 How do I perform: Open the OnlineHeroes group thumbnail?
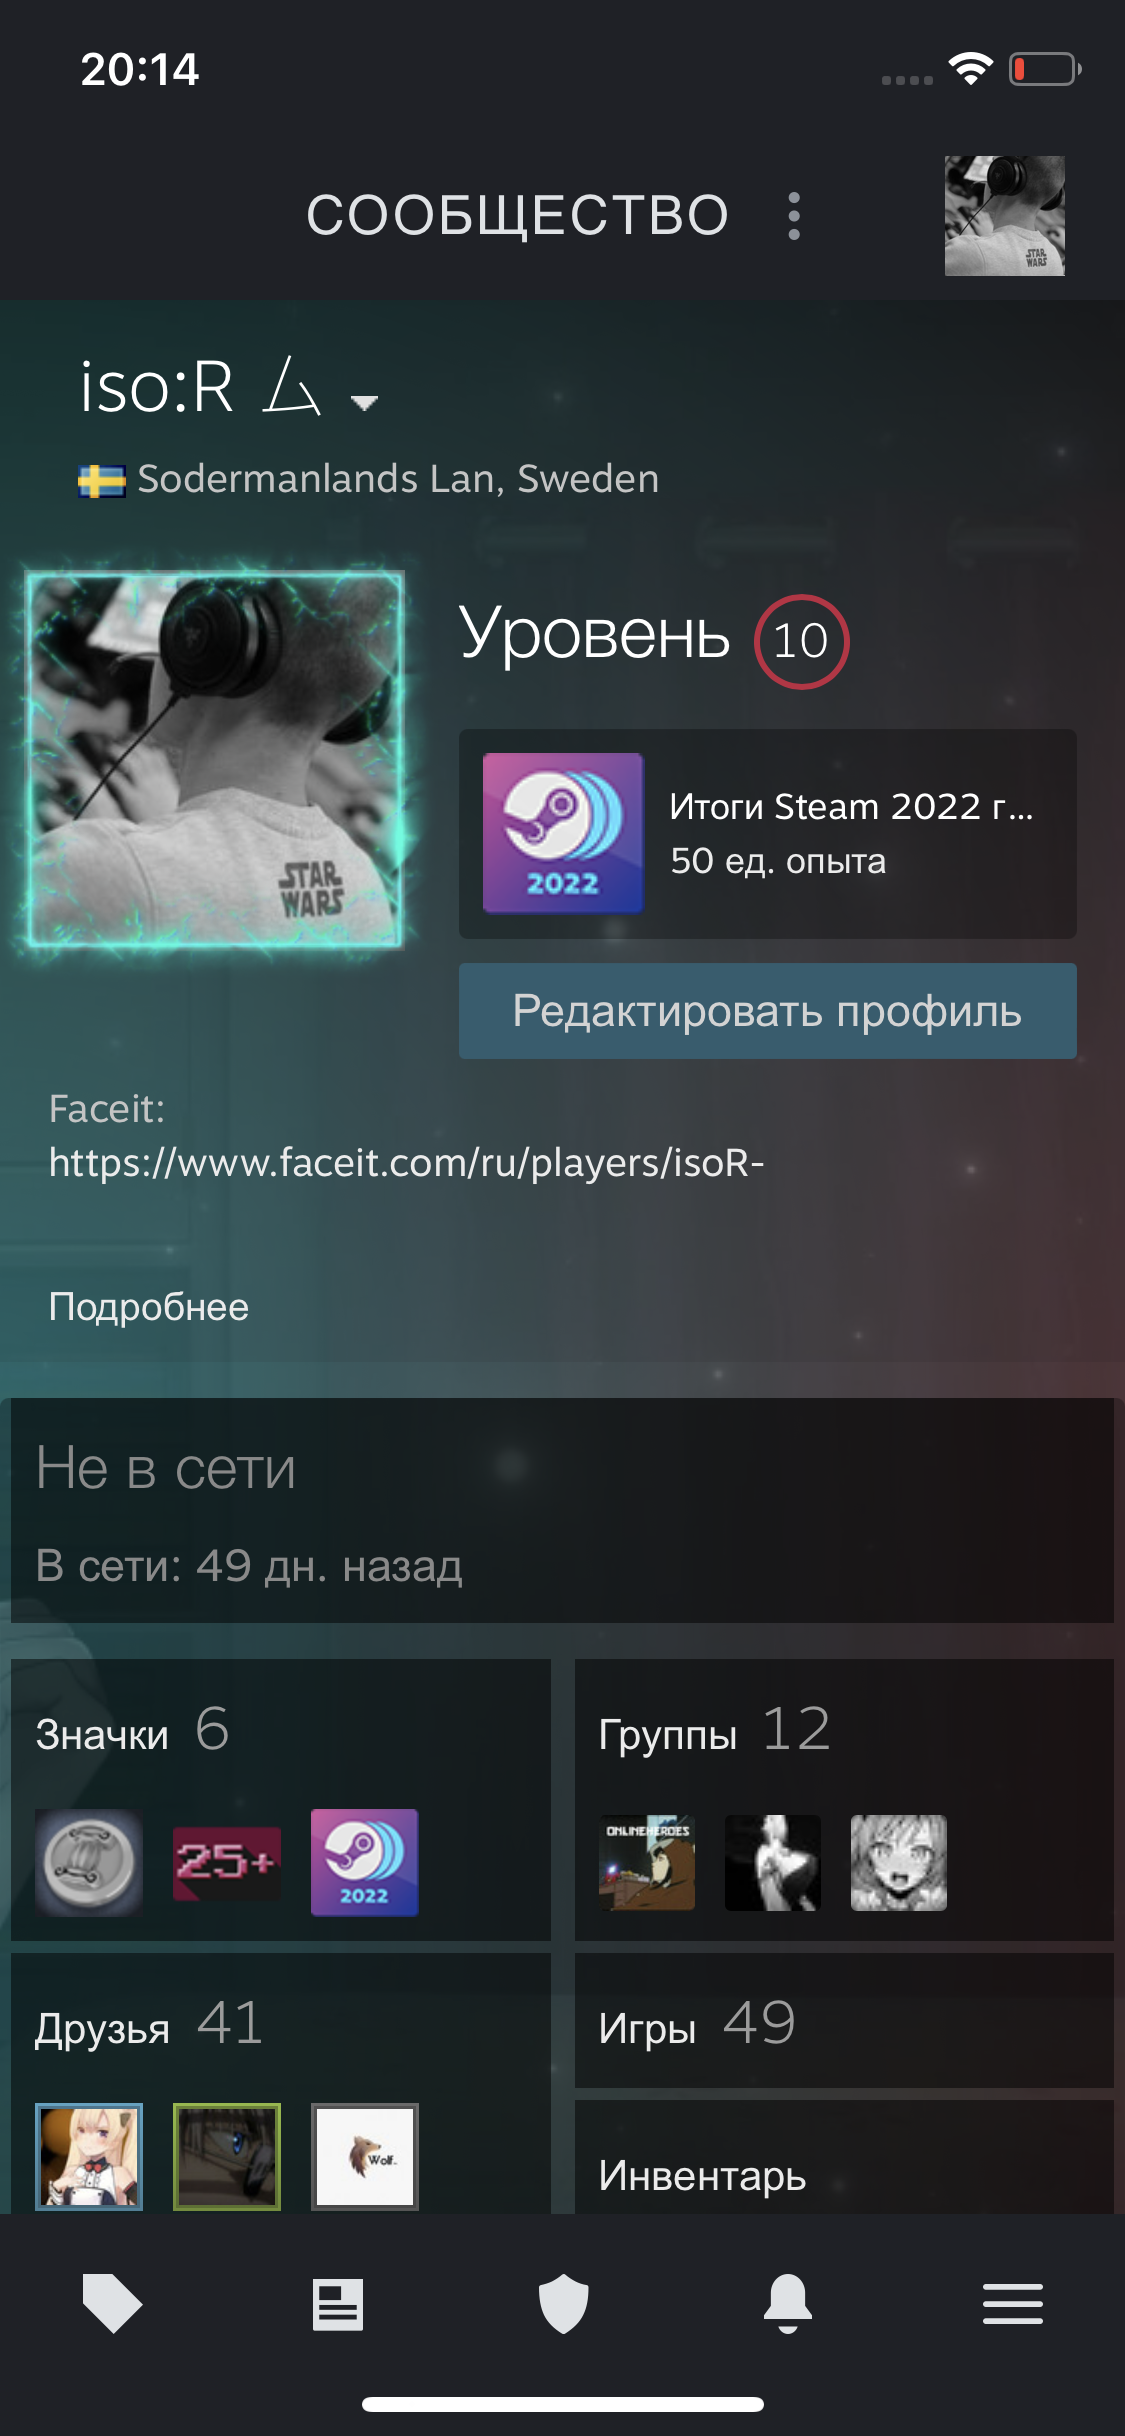point(647,1863)
